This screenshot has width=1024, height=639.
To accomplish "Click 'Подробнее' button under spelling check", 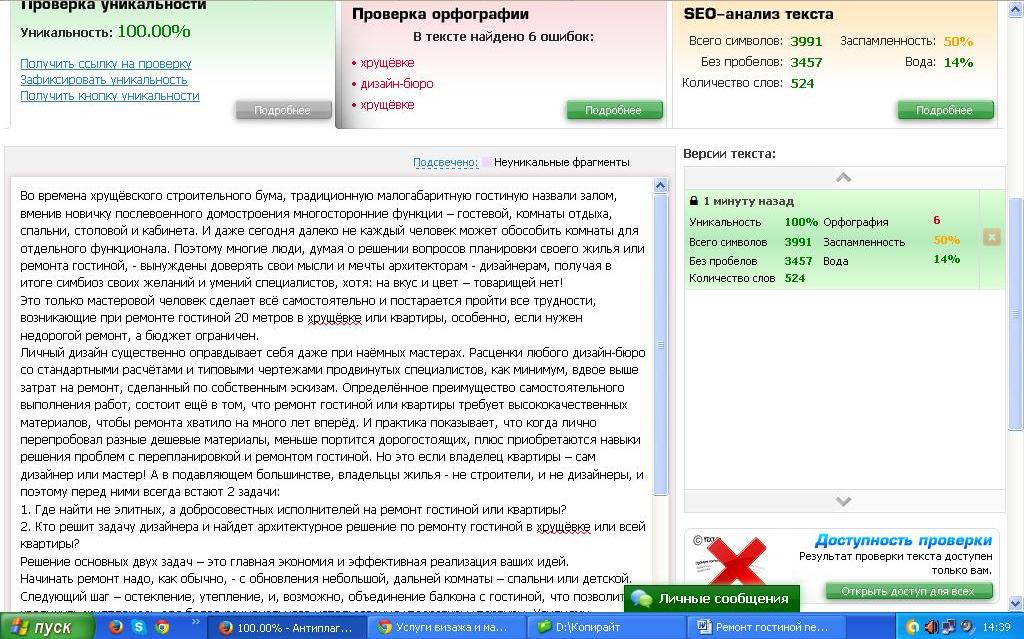I will pyautogui.click(x=614, y=110).
